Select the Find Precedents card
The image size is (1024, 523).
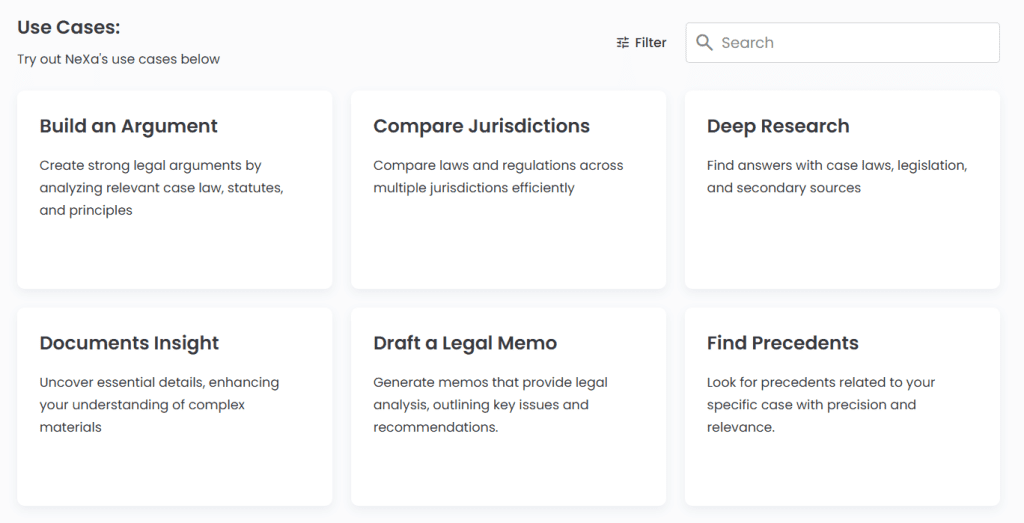(842, 407)
